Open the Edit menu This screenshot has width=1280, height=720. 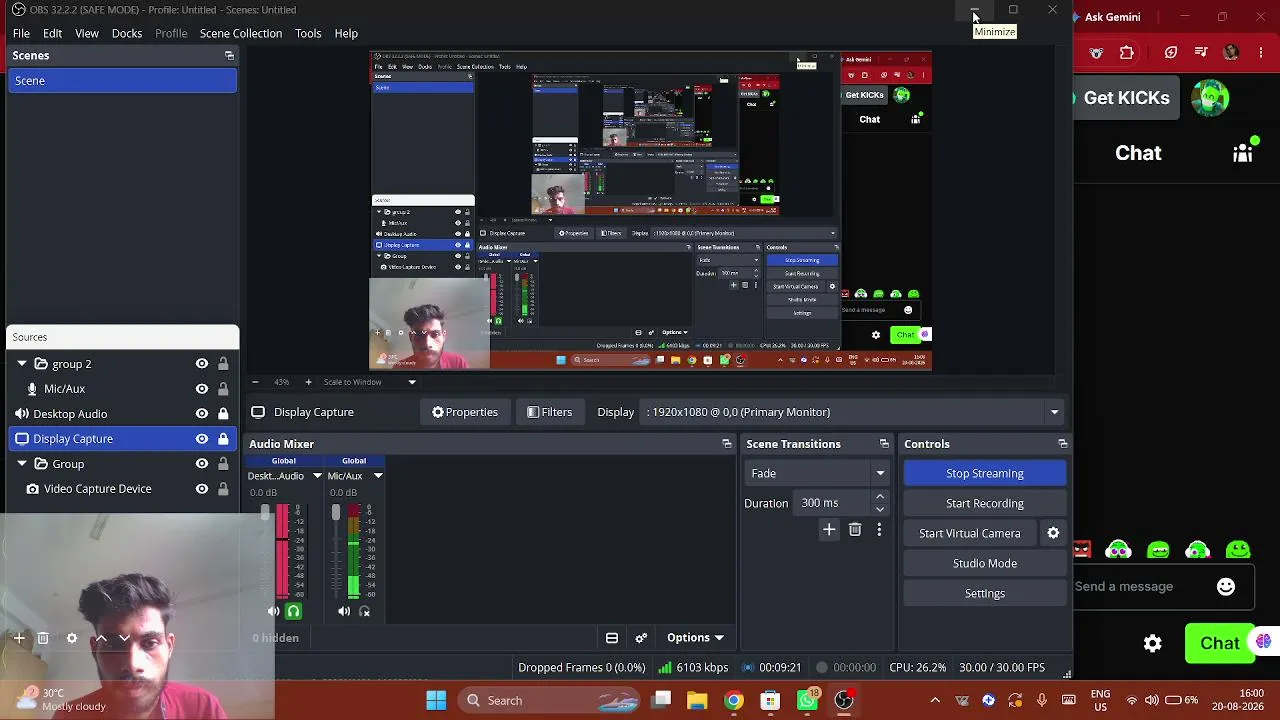(52, 33)
